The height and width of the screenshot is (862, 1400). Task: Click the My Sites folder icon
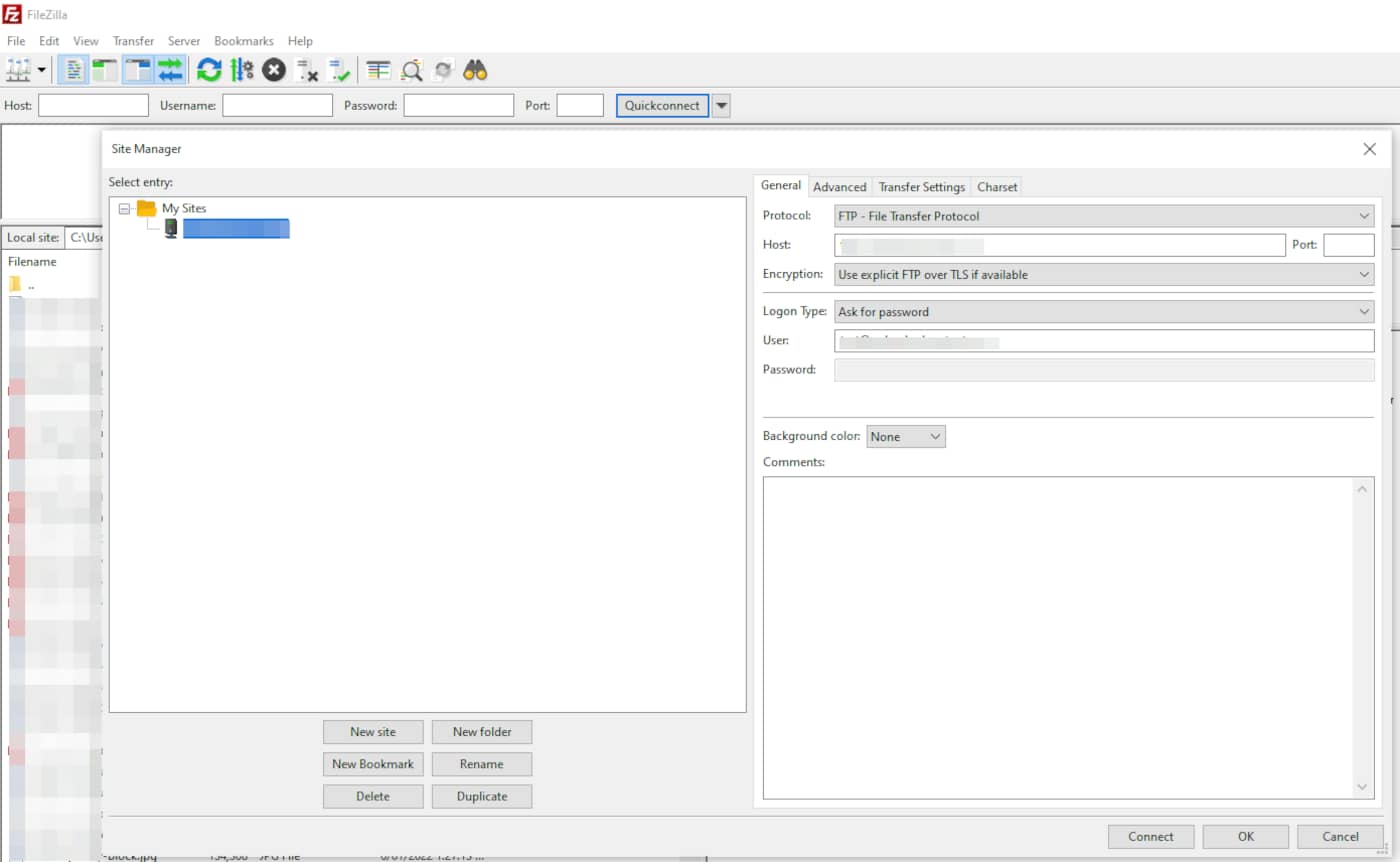pyautogui.click(x=147, y=208)
